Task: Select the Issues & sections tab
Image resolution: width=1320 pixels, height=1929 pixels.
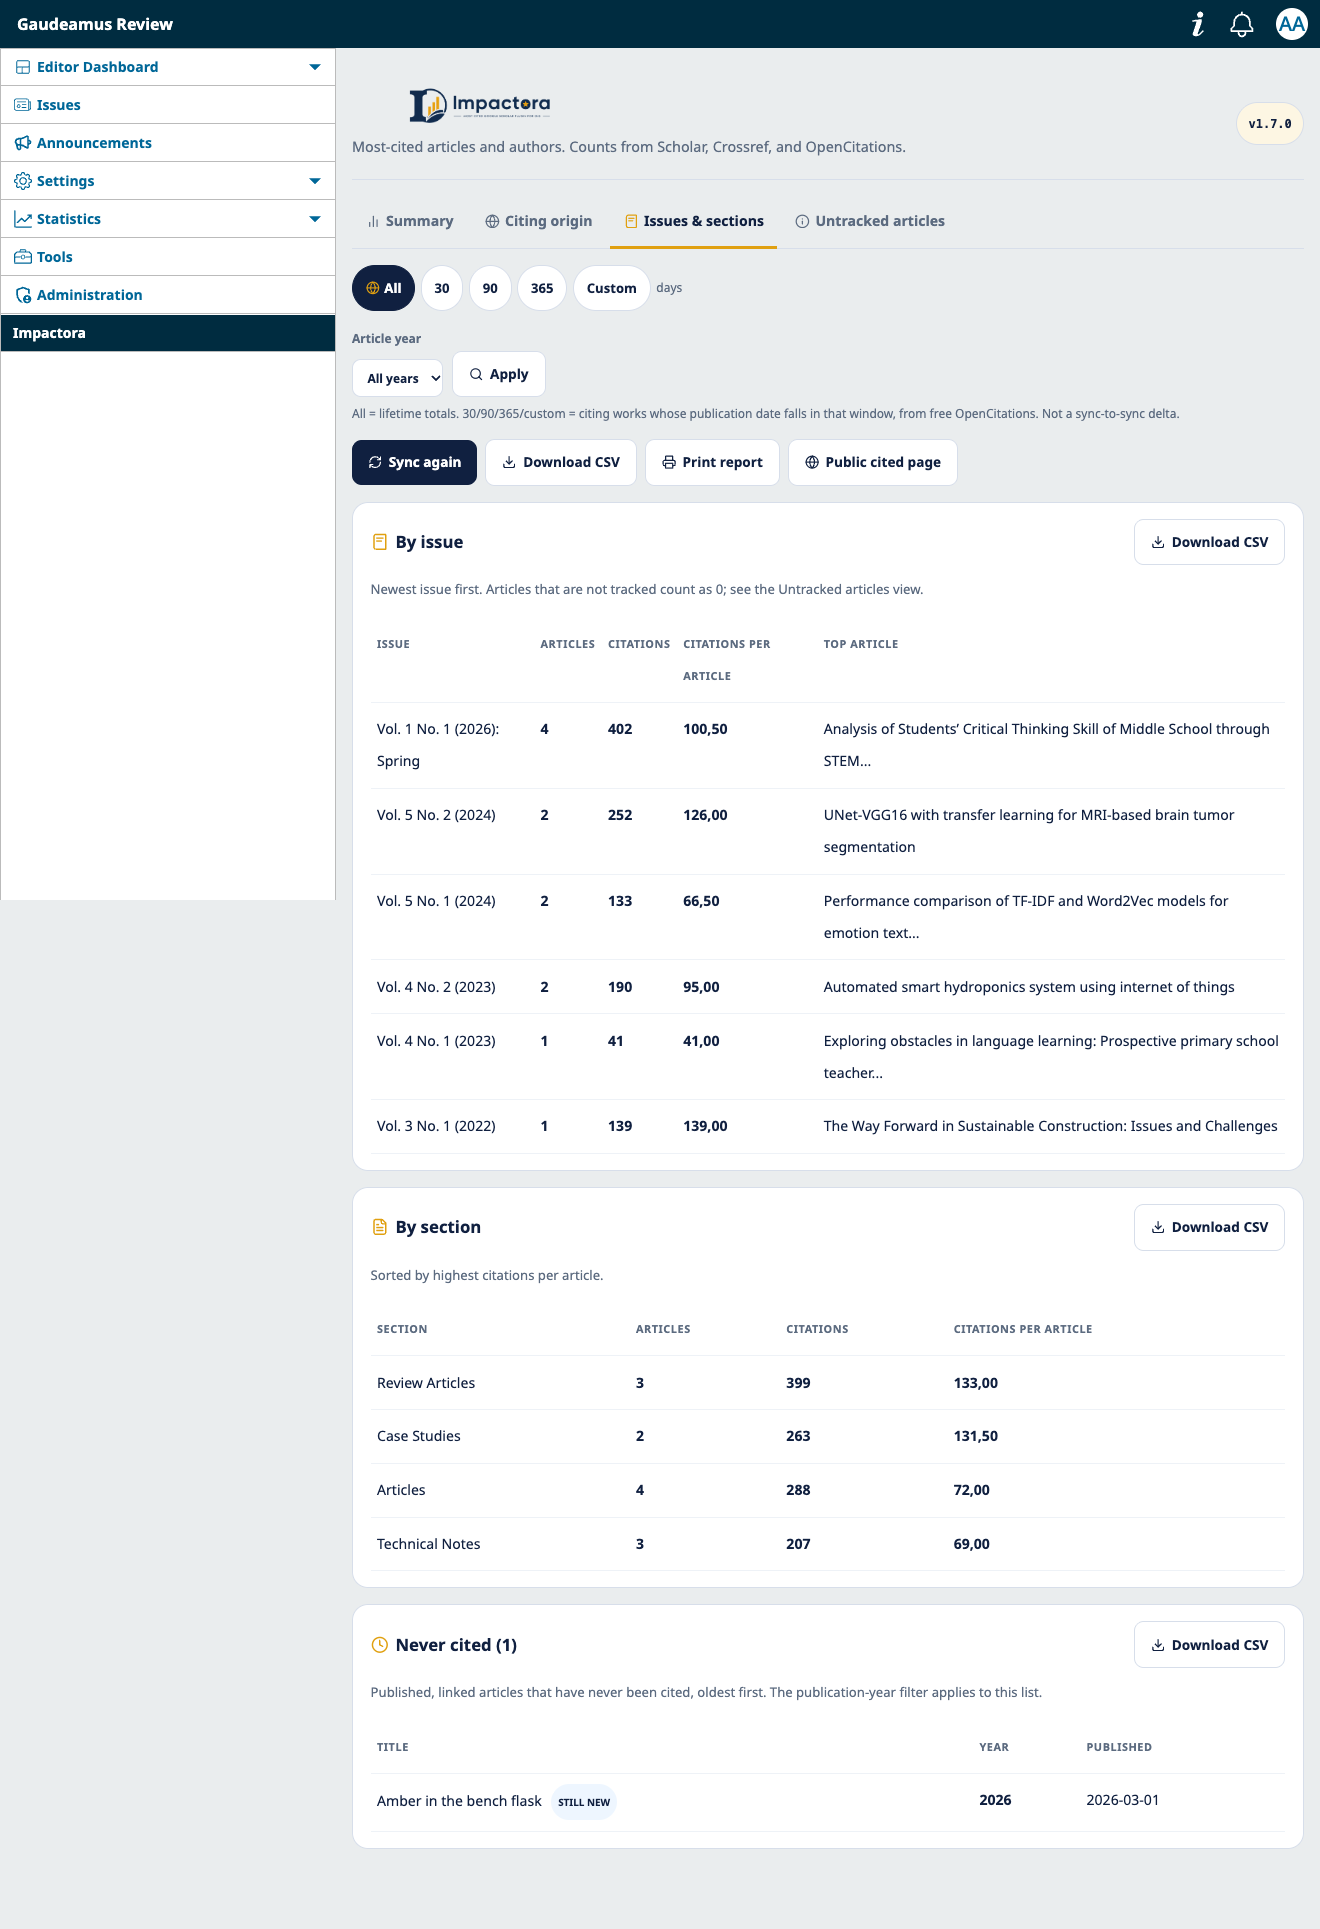Action: pyautogui.click(x=694, y=221)
